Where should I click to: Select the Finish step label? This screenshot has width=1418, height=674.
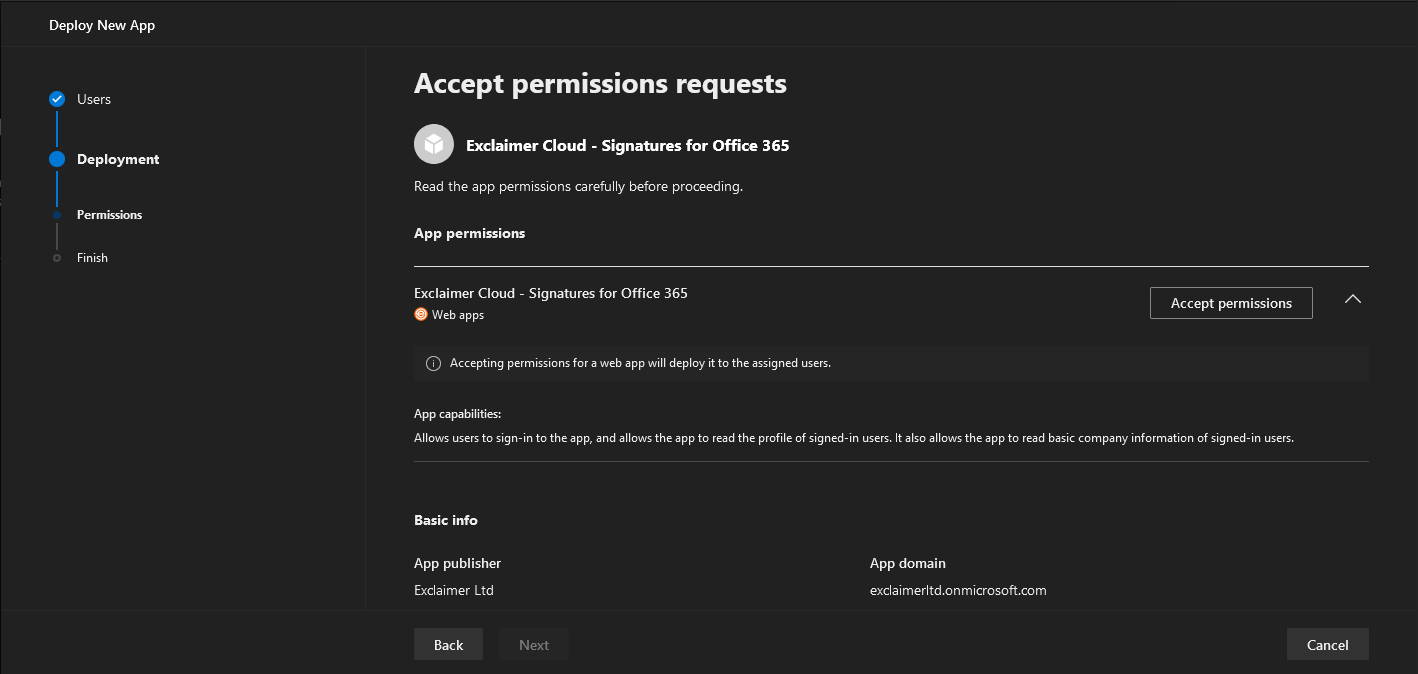tap(92, 258)
